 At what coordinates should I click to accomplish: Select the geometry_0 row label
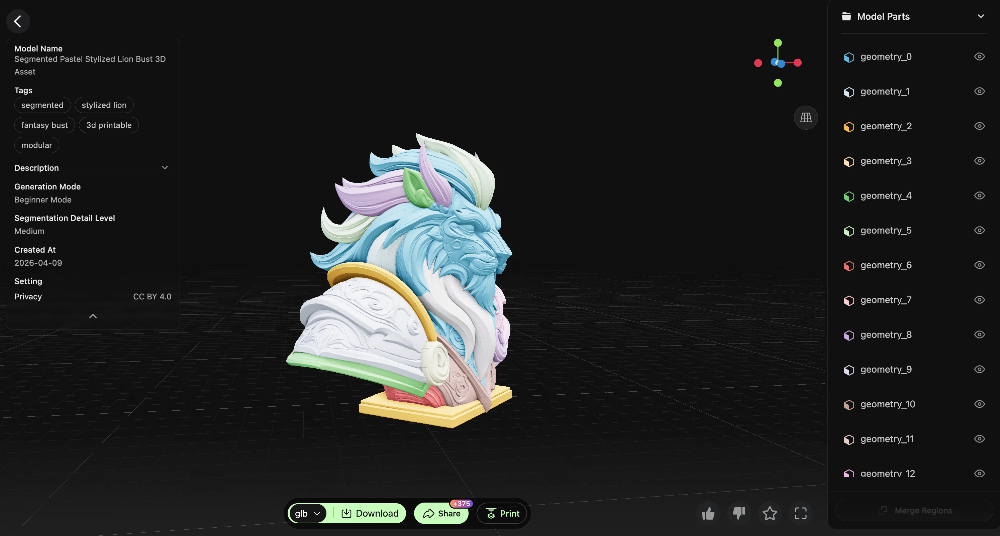tap(885, 57)
